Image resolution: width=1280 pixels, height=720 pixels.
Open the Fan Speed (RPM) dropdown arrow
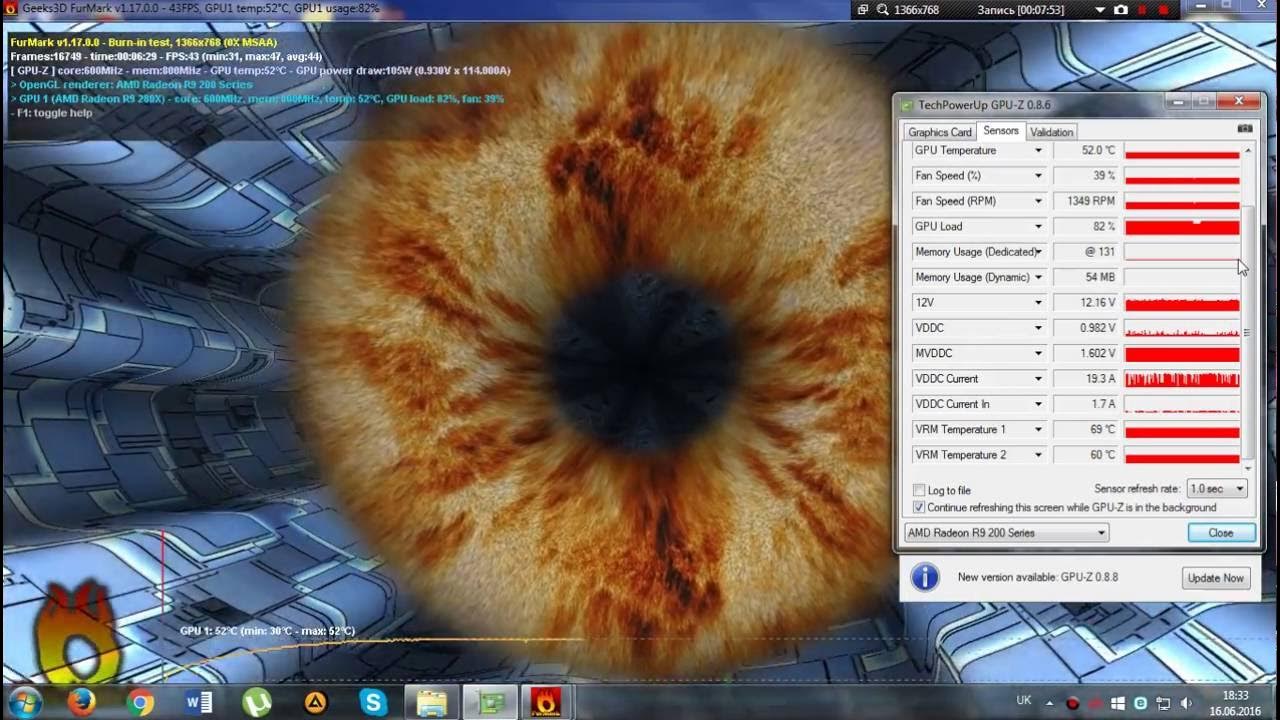1038,201
